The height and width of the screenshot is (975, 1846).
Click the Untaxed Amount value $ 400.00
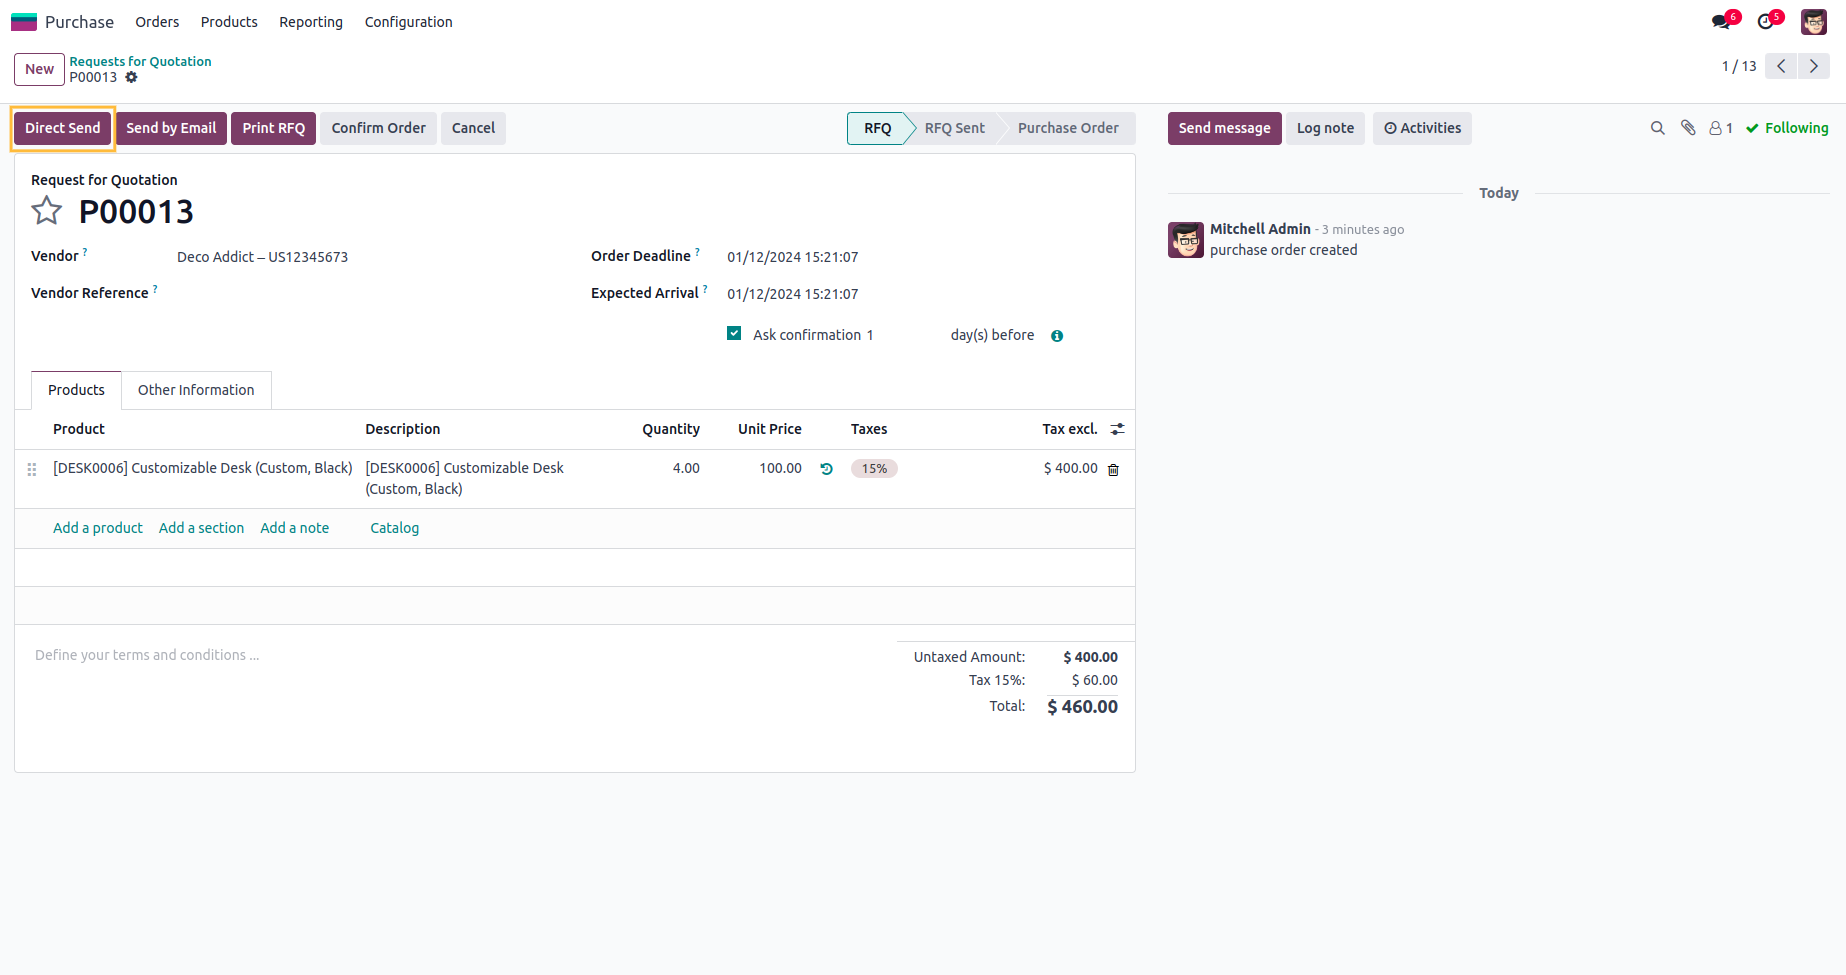[x=1090, y=657]
